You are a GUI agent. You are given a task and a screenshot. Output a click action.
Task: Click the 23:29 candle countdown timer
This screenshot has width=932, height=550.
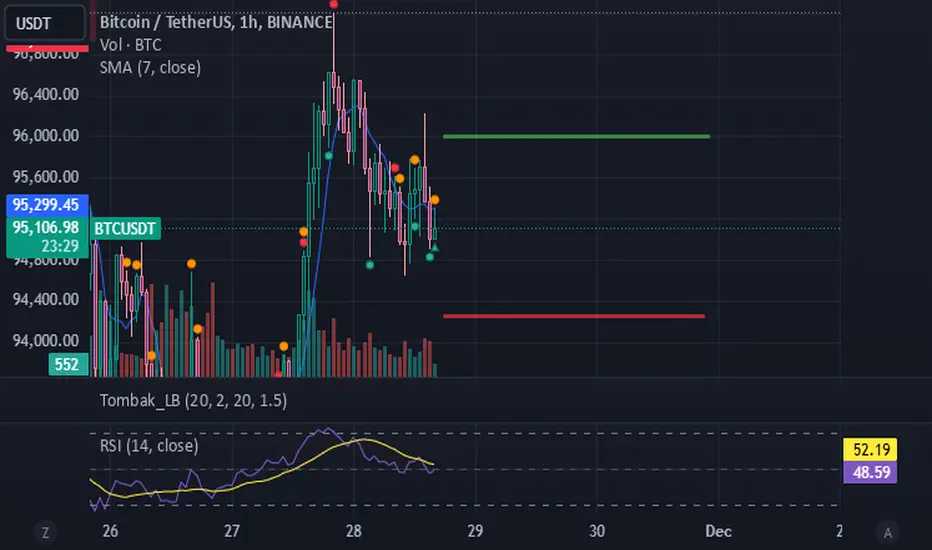click(60, 246)
